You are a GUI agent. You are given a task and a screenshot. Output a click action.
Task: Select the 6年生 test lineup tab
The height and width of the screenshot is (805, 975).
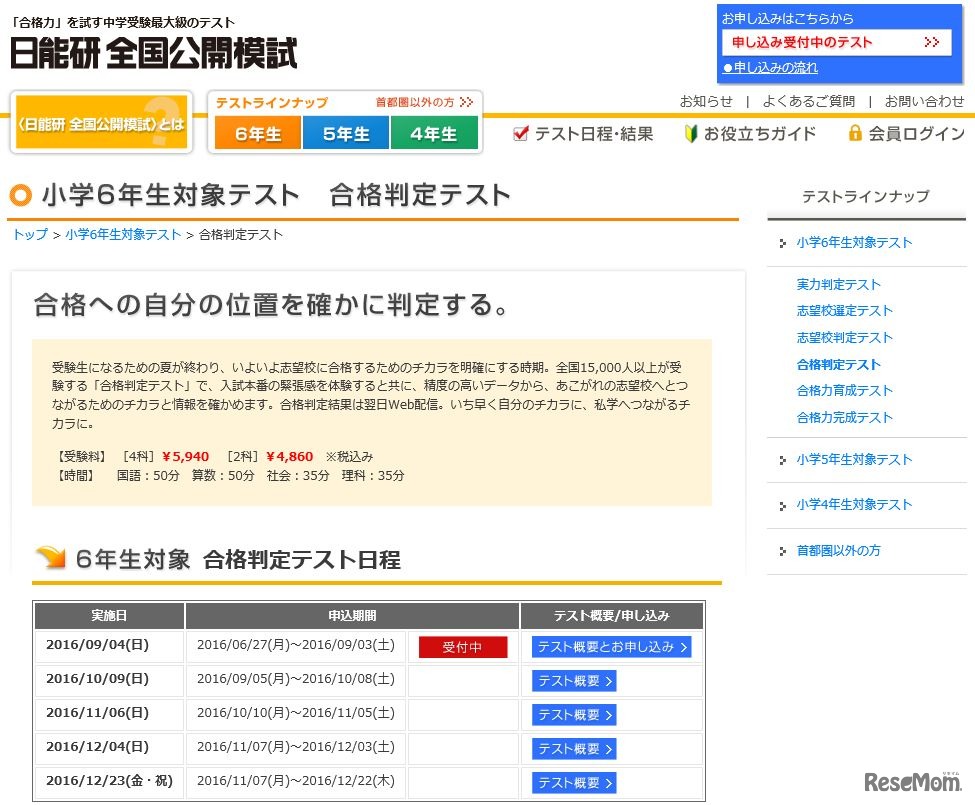click(258, 134)
